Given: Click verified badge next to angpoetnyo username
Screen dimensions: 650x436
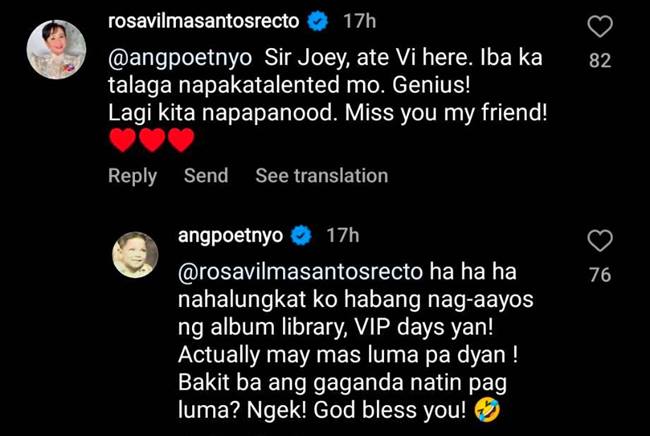Looking at the screenshot, I should pos(301,236).
